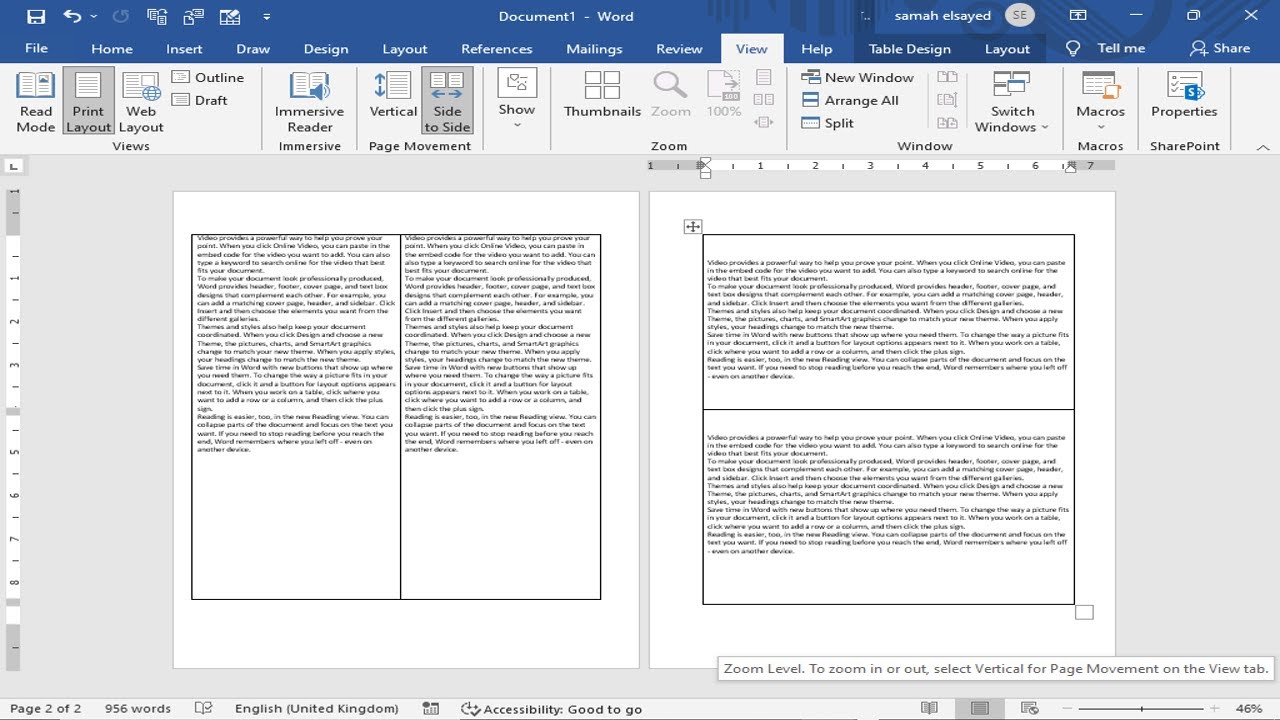Open the References ribbon tab
This screenshot has height=720, width=1280.
[x=496, y=48]
